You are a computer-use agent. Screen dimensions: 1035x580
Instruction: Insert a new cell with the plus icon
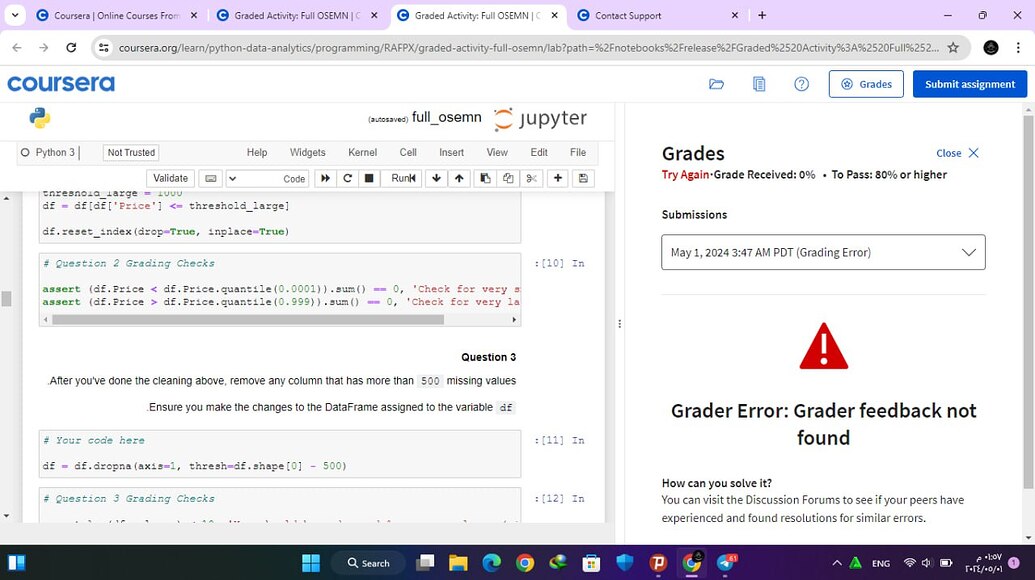[558, 178]
